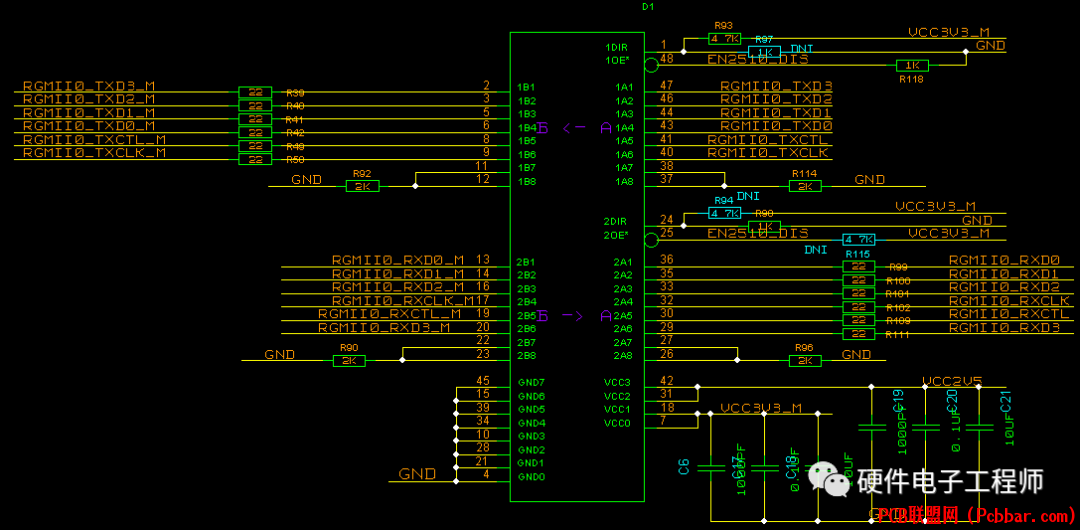Viewport: 1080px width, 530px height.
Task: Pick the 4.7K DNI resistor R115
Action: coord(859,240)
